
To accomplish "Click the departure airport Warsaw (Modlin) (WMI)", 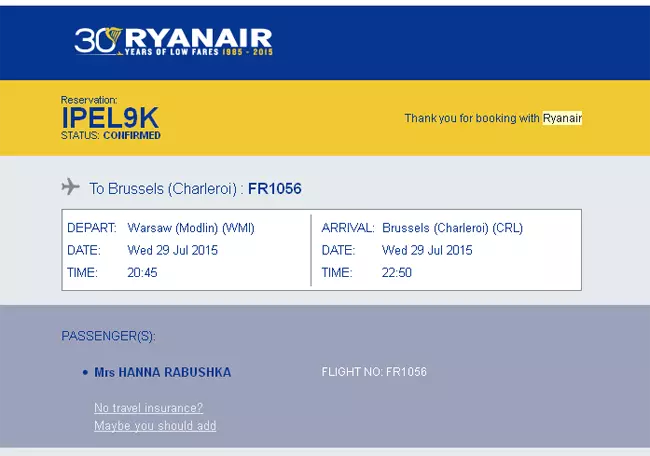I will tap(191, 228).
